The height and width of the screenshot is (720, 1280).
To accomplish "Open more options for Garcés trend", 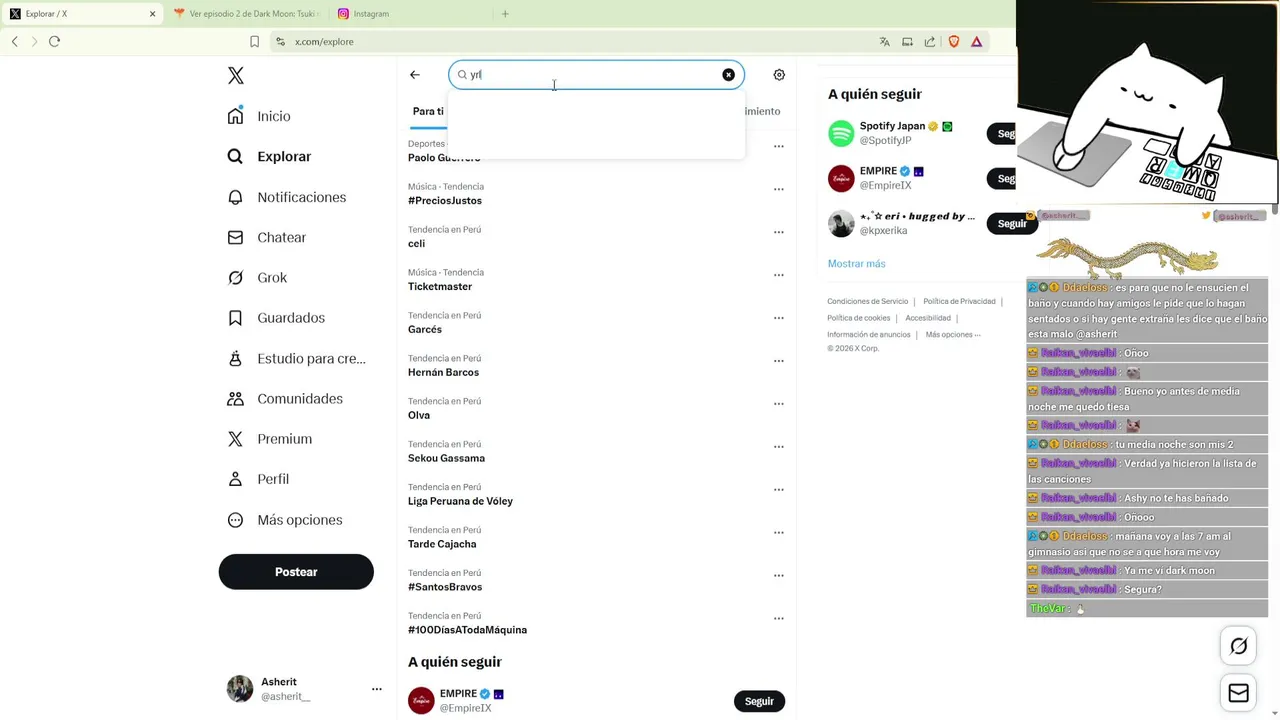I will [779, 319].
